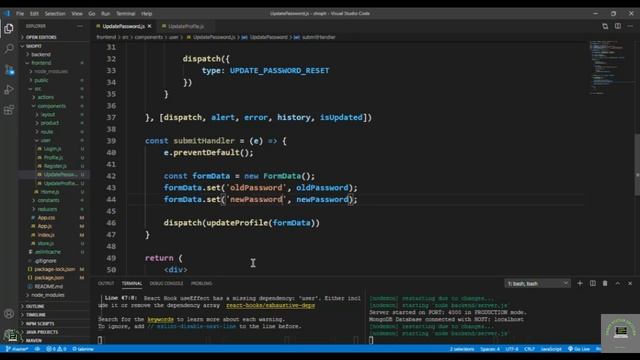Open the Edit menu
Image resolution: width=640 pixels, height=360 pixels.
[x=34, y=13]
